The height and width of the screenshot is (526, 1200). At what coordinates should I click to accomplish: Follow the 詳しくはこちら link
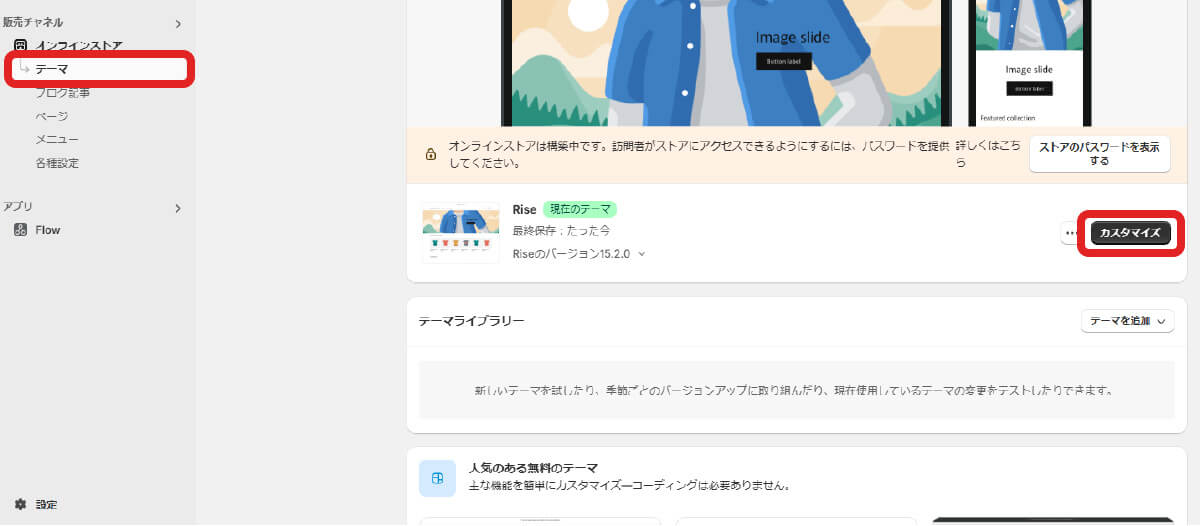click(987, 154)
